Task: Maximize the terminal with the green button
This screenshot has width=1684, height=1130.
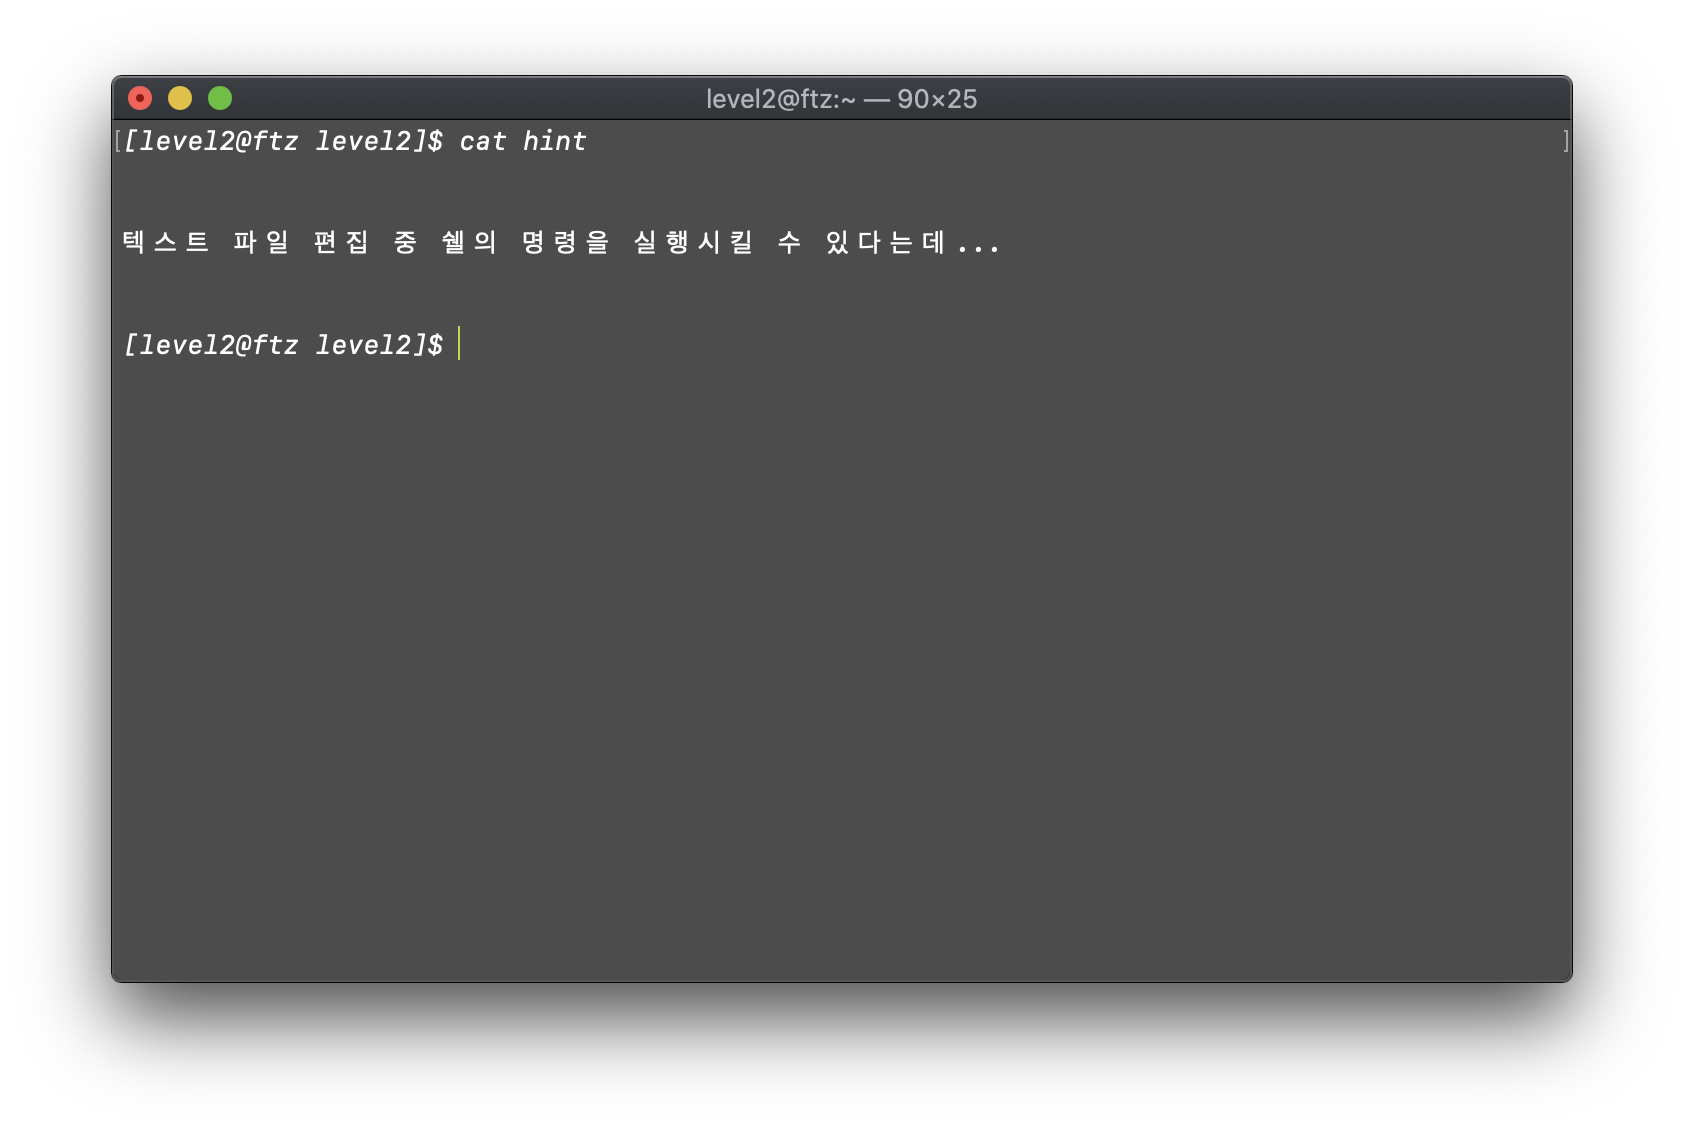Action: tap(220, 98)
